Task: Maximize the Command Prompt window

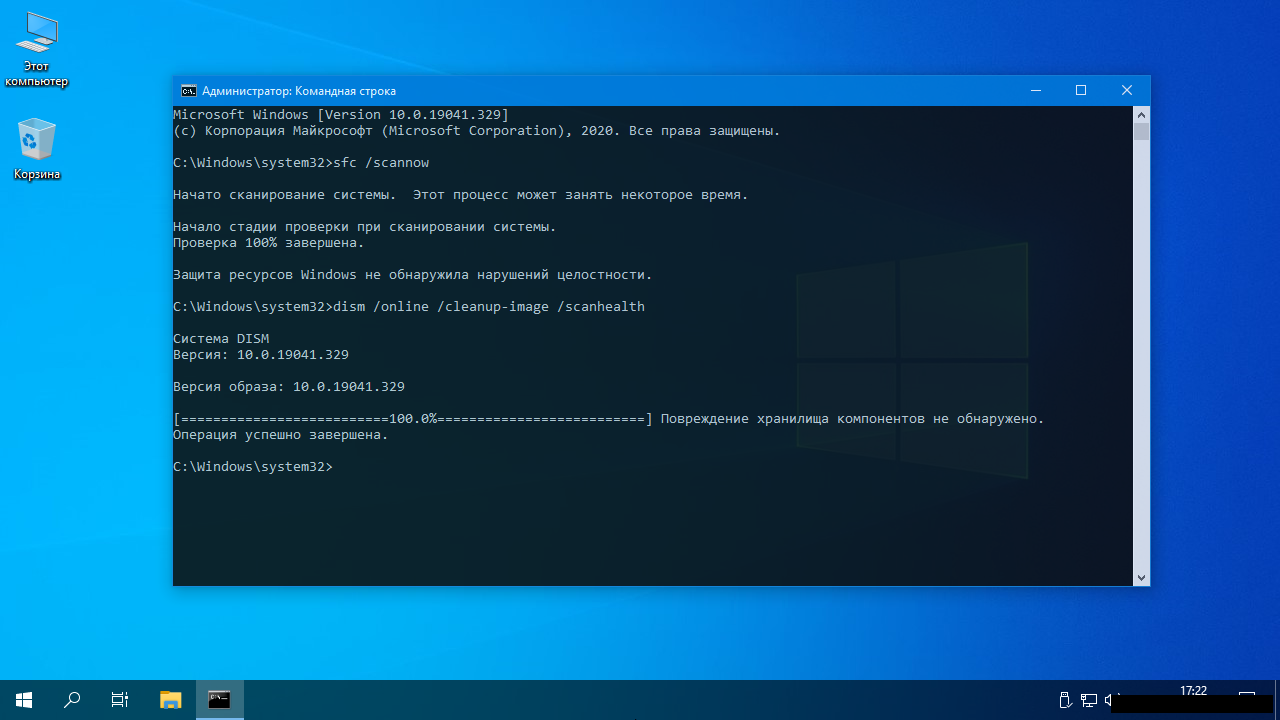Action: [1081, 90]
